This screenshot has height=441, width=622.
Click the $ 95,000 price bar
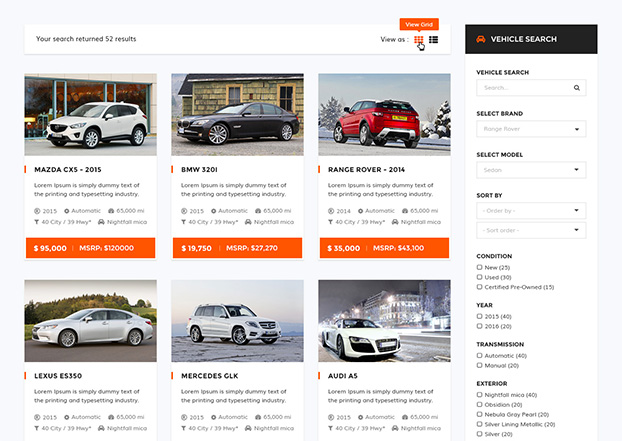pos(90,248)
